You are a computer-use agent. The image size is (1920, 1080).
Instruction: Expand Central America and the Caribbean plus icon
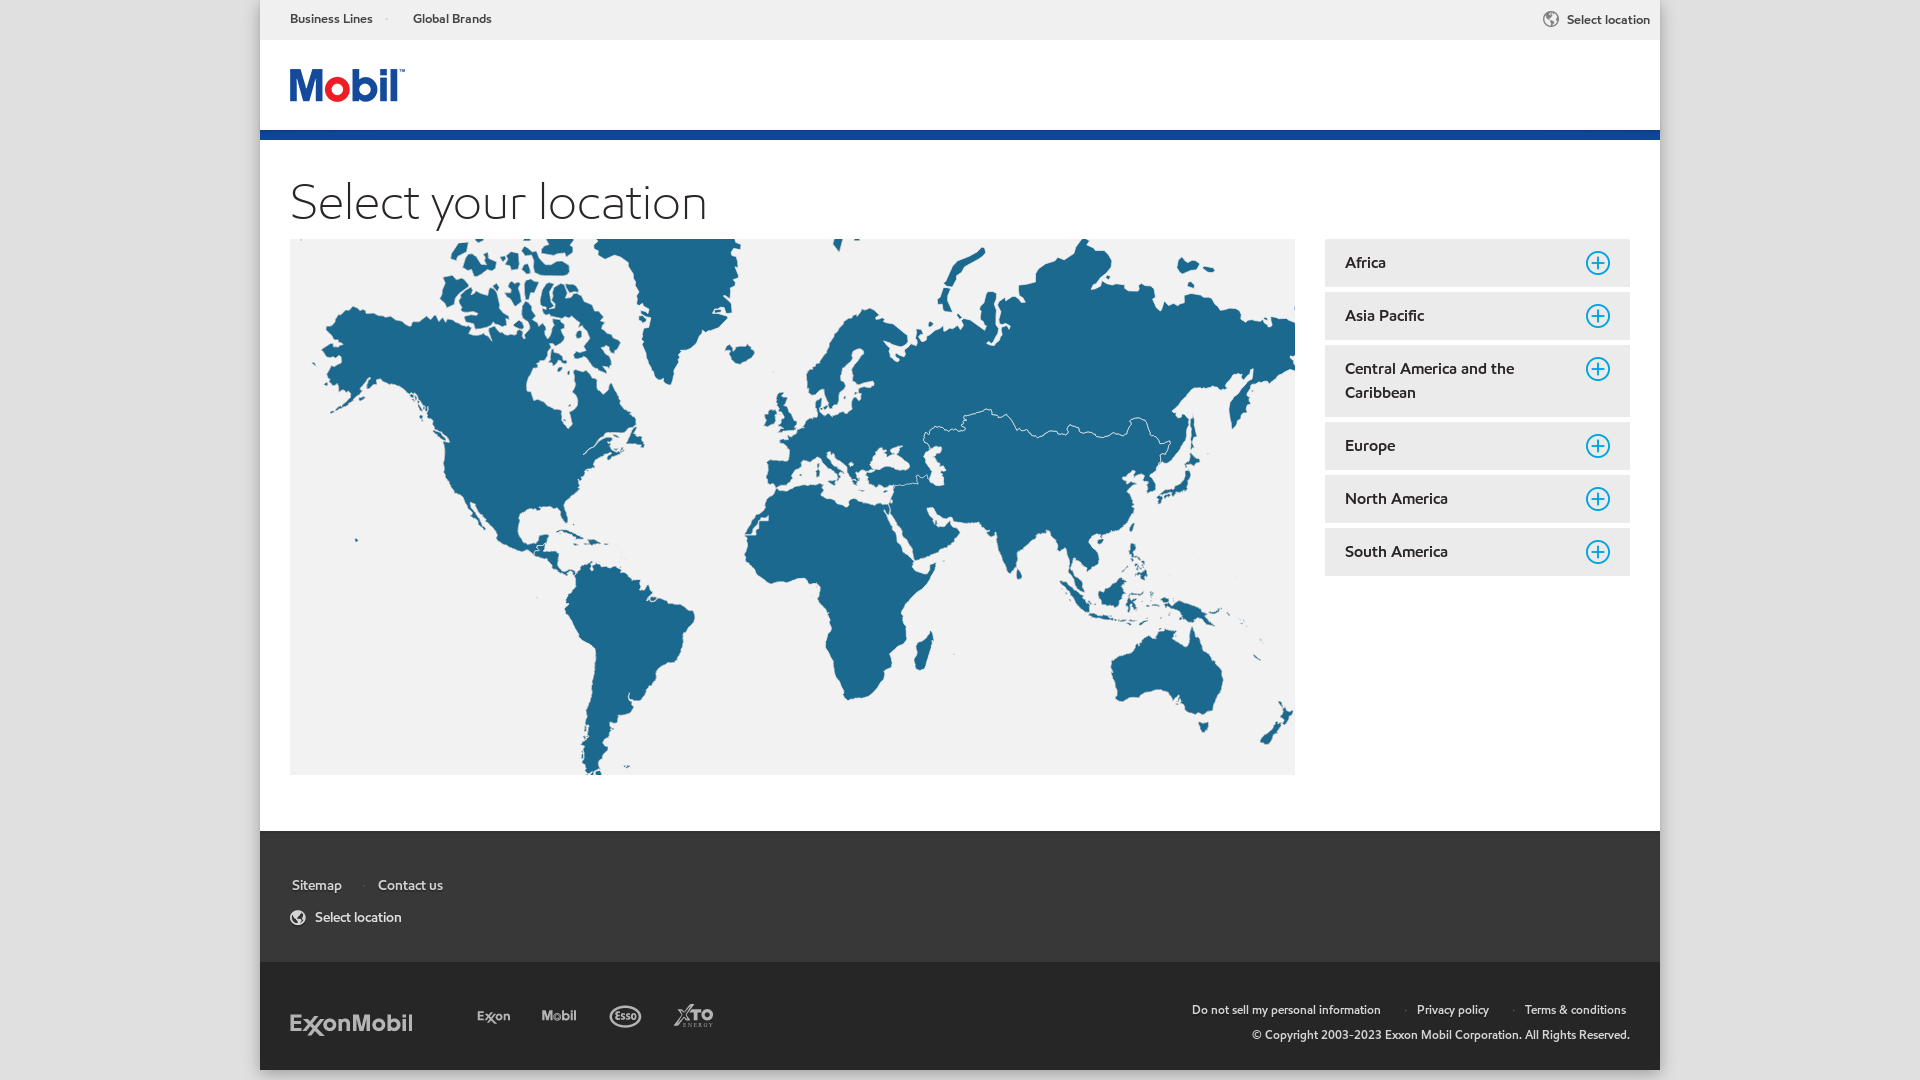tap(1598, 369)
